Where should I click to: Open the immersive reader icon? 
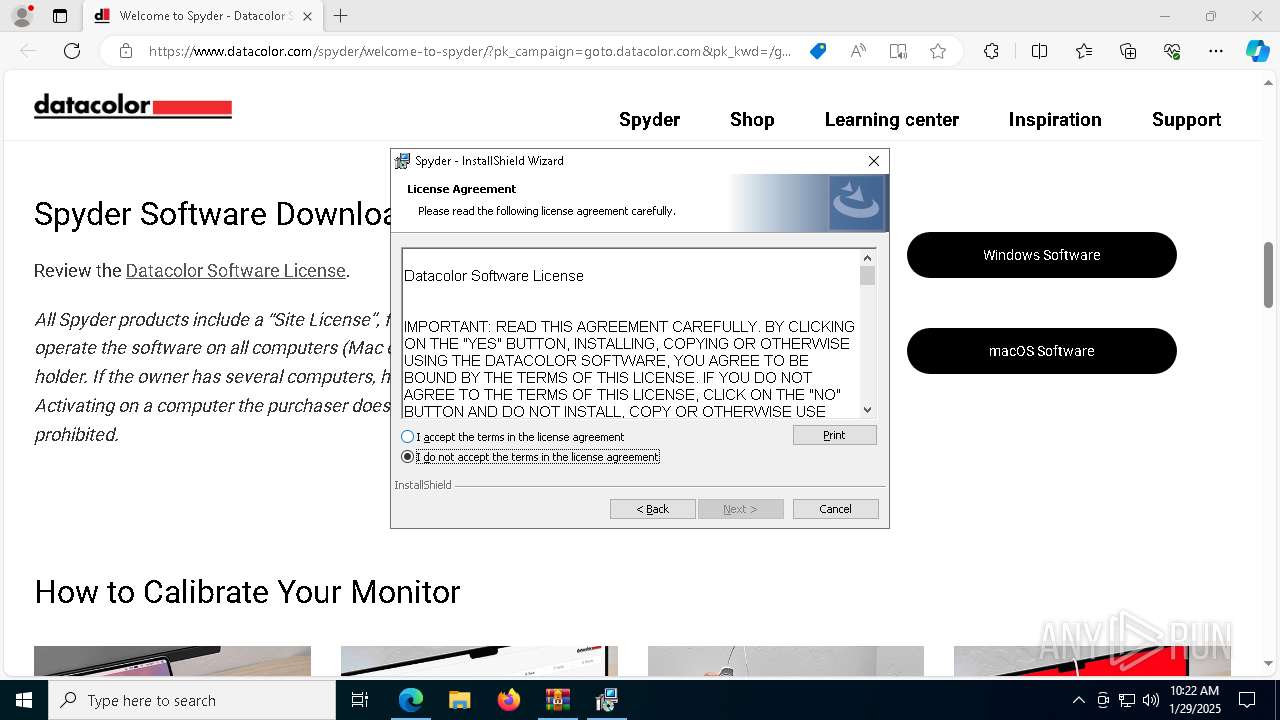coord(898,51)
